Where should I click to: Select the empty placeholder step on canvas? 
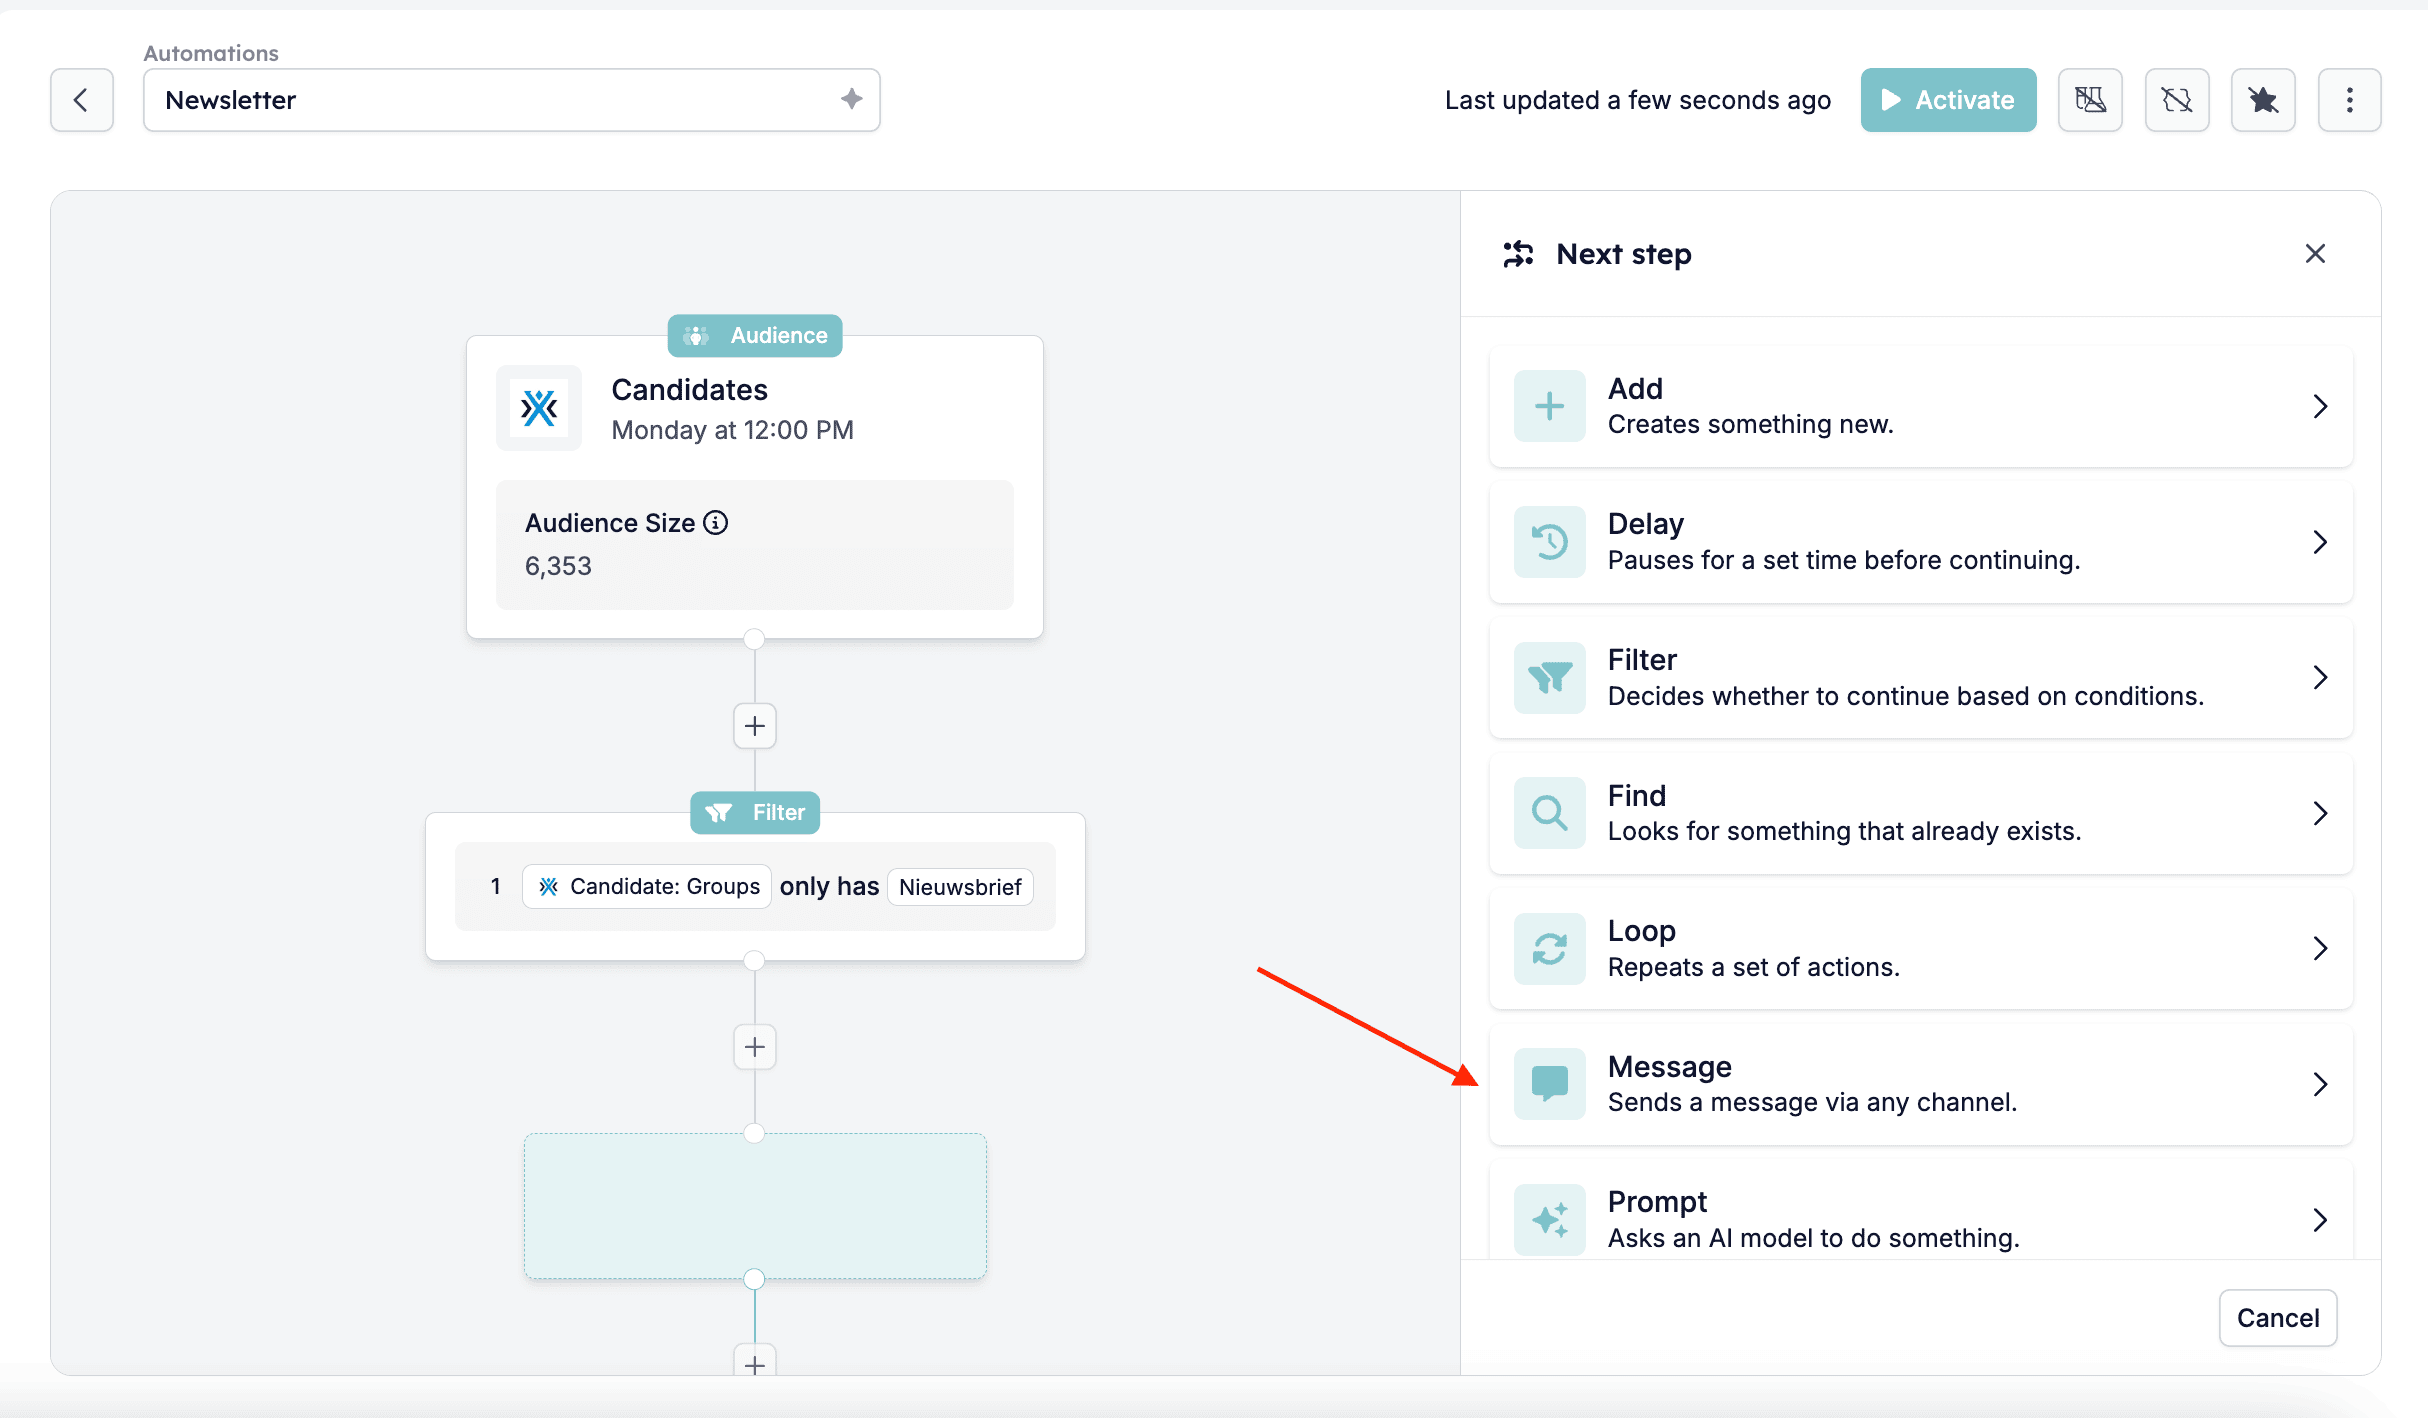pos(755,1206)
